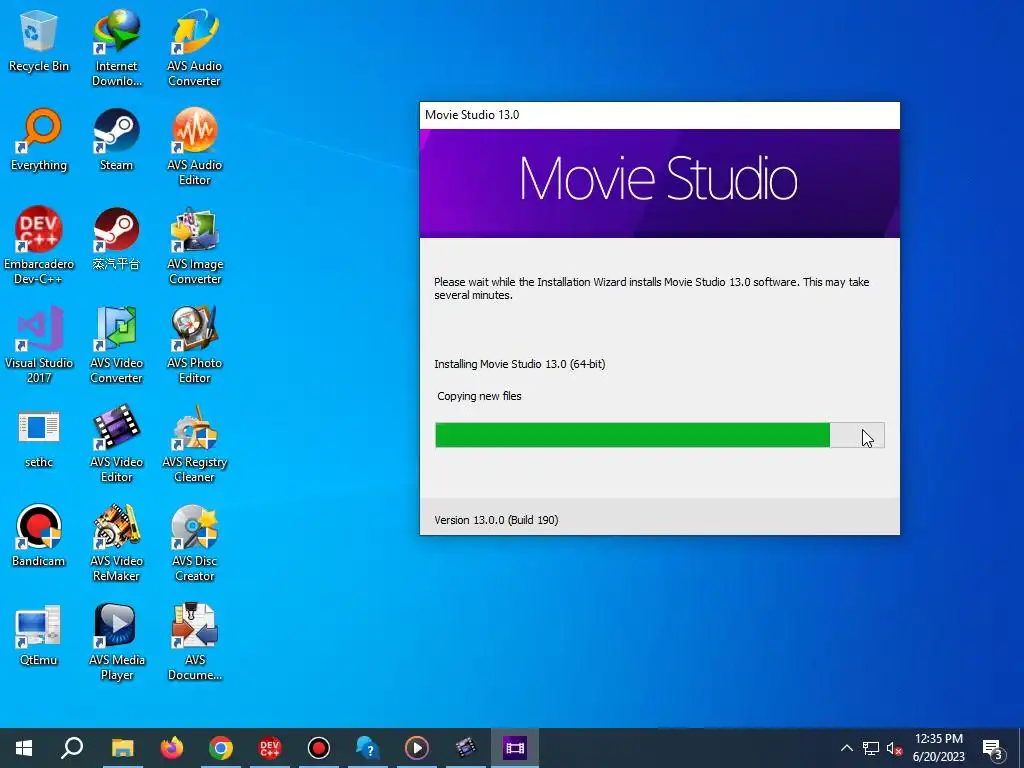Click the "Copying new files" status text
This screenshot has width=1024, height=768.
(x=479, y=396)
